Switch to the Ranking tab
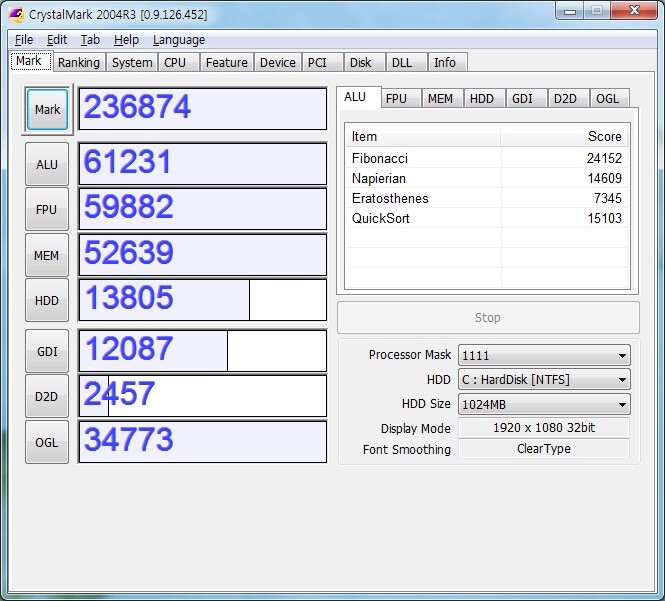 point(78,62)
